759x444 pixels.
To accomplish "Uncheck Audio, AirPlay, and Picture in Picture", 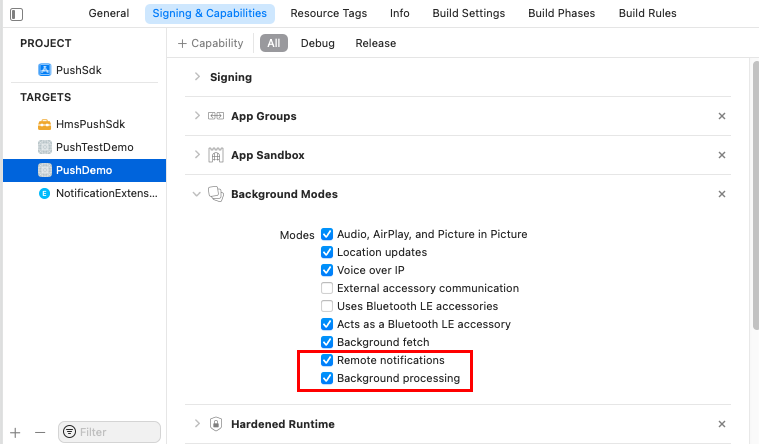I will (x=327, y=234).
